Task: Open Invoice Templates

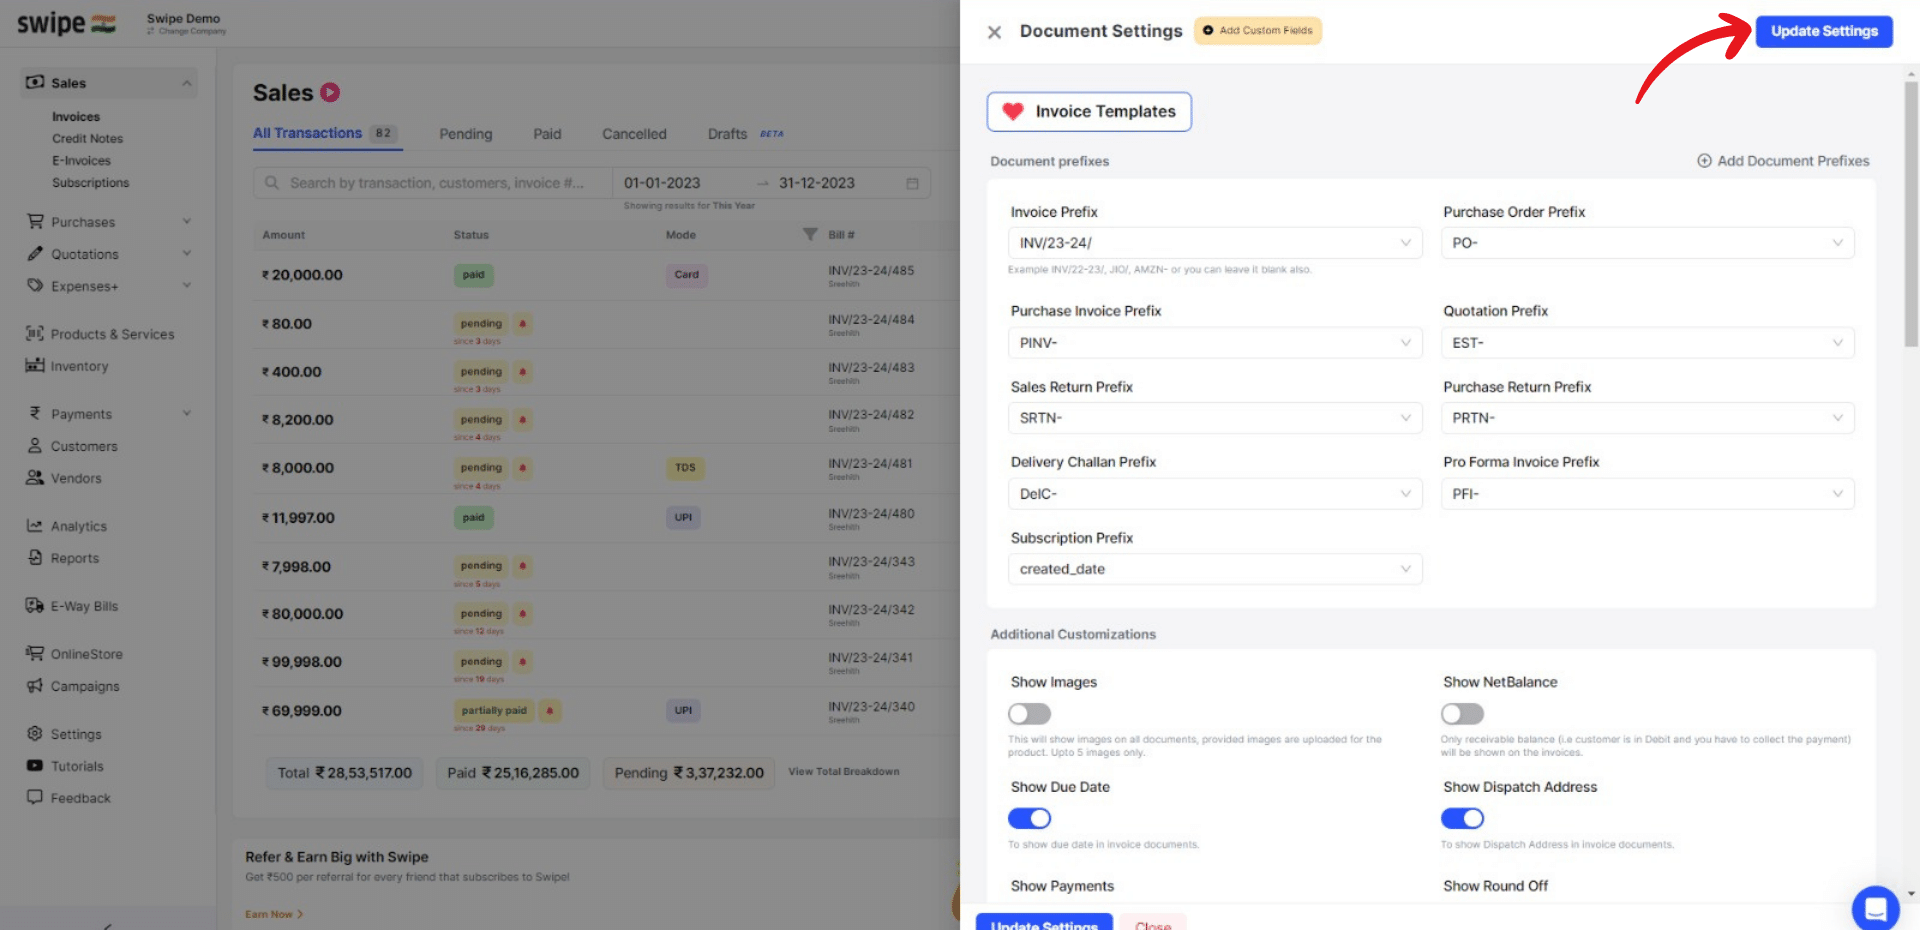Action: tap(1089, 111)
